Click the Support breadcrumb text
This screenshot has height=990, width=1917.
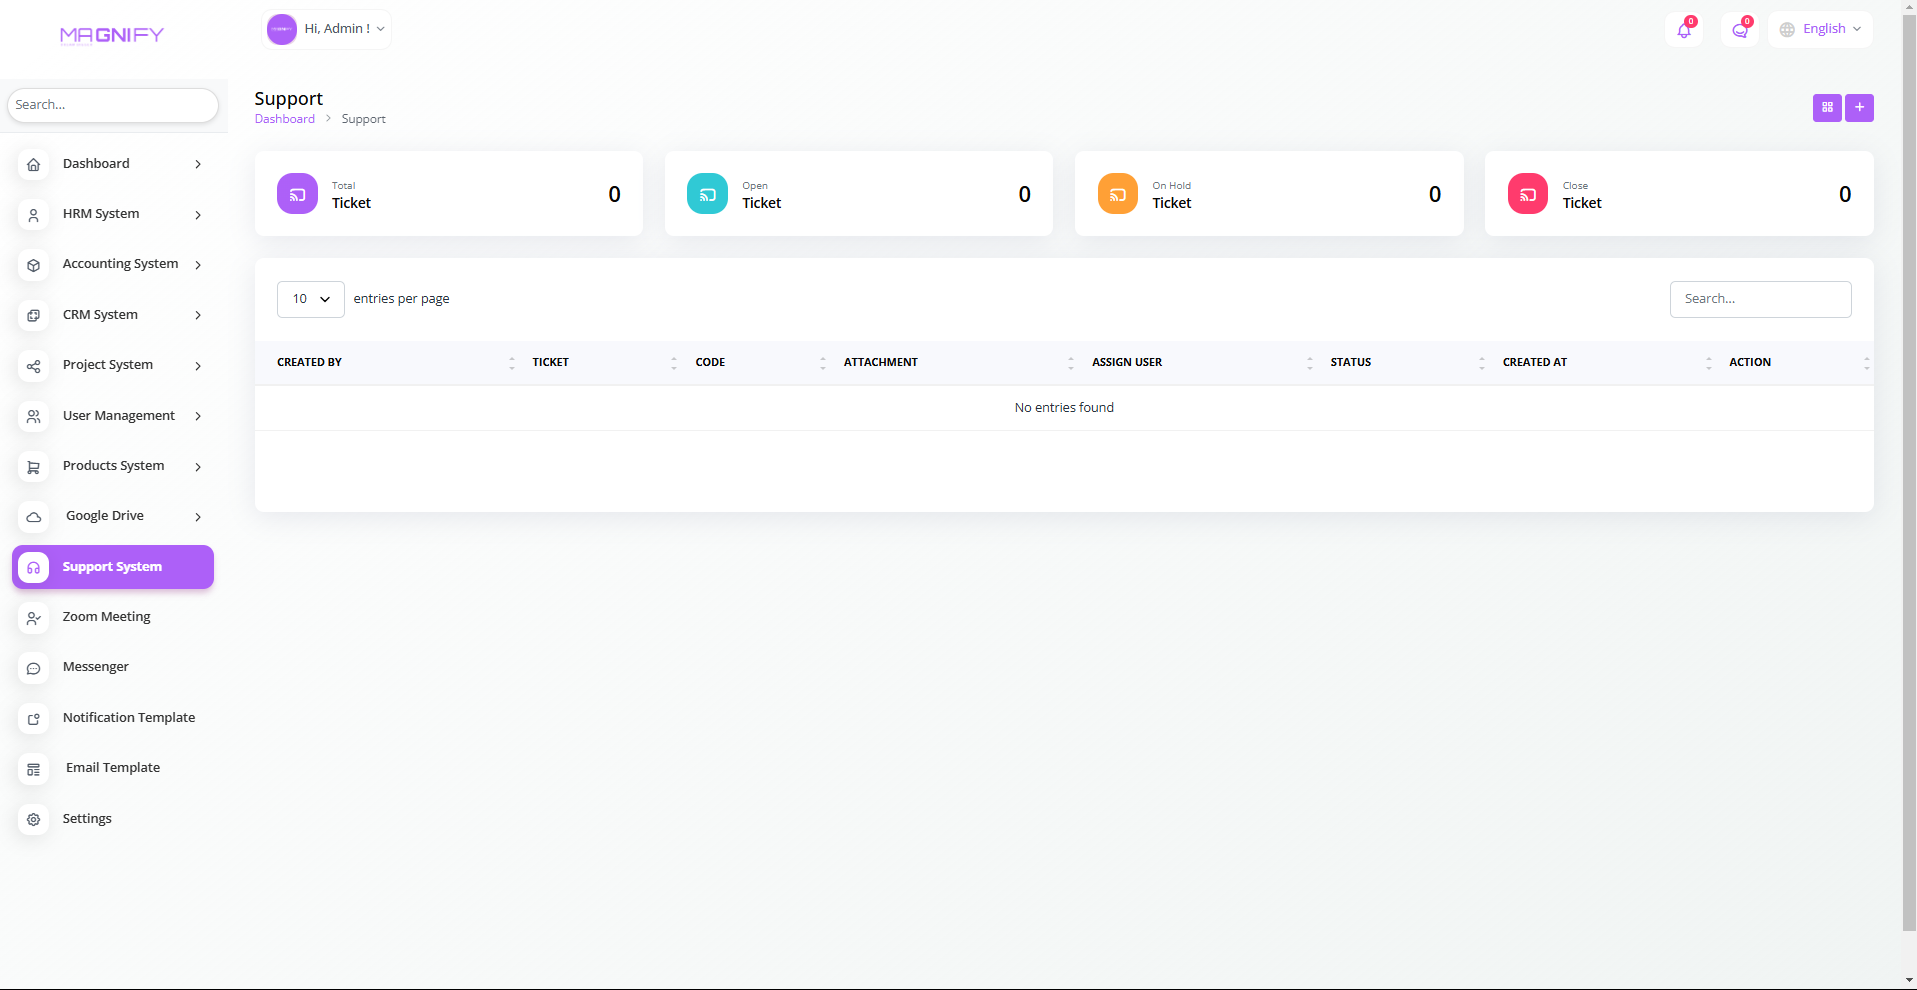363,119
